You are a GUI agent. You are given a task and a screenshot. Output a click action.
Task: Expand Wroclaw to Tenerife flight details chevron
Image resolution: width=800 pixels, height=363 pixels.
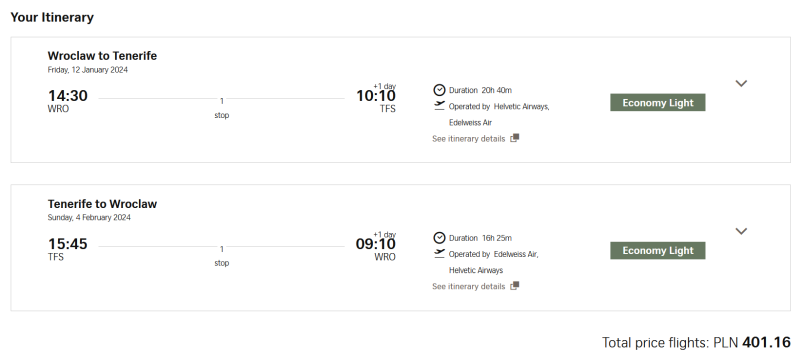[x=741, y=83]
